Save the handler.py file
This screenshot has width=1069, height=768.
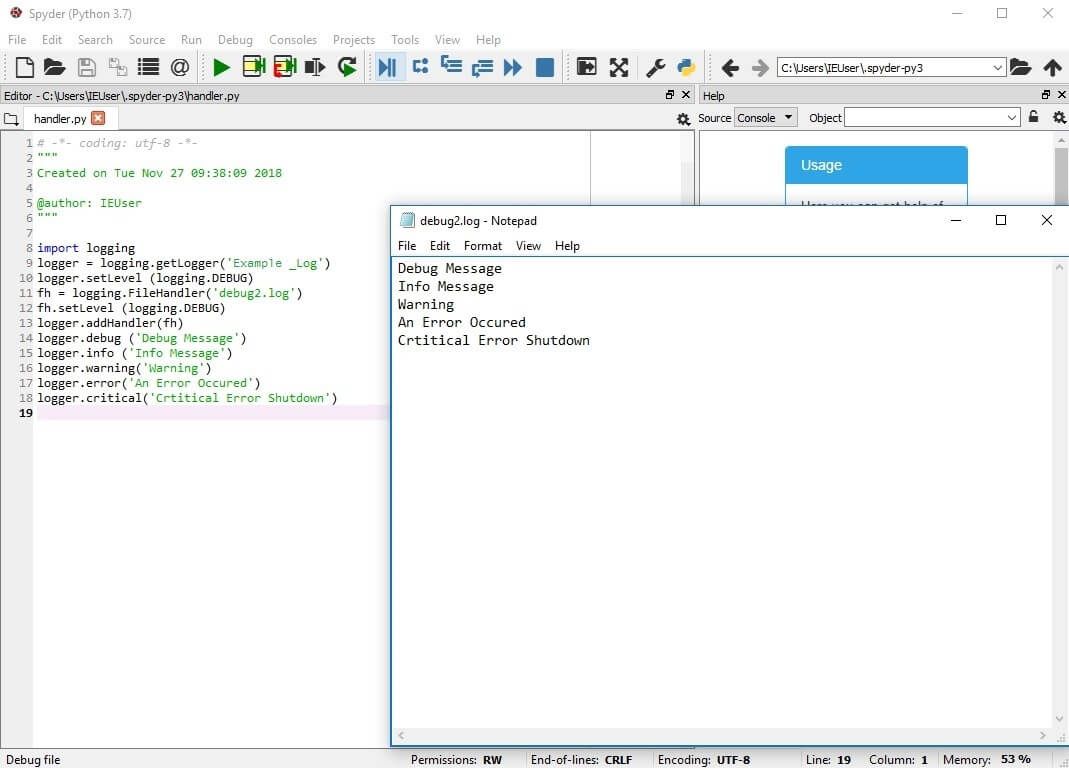tap(85, 67)
